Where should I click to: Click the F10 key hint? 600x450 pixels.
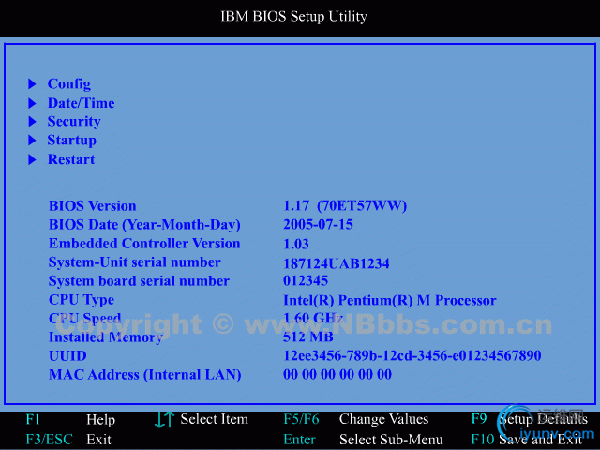coord(483,439)
